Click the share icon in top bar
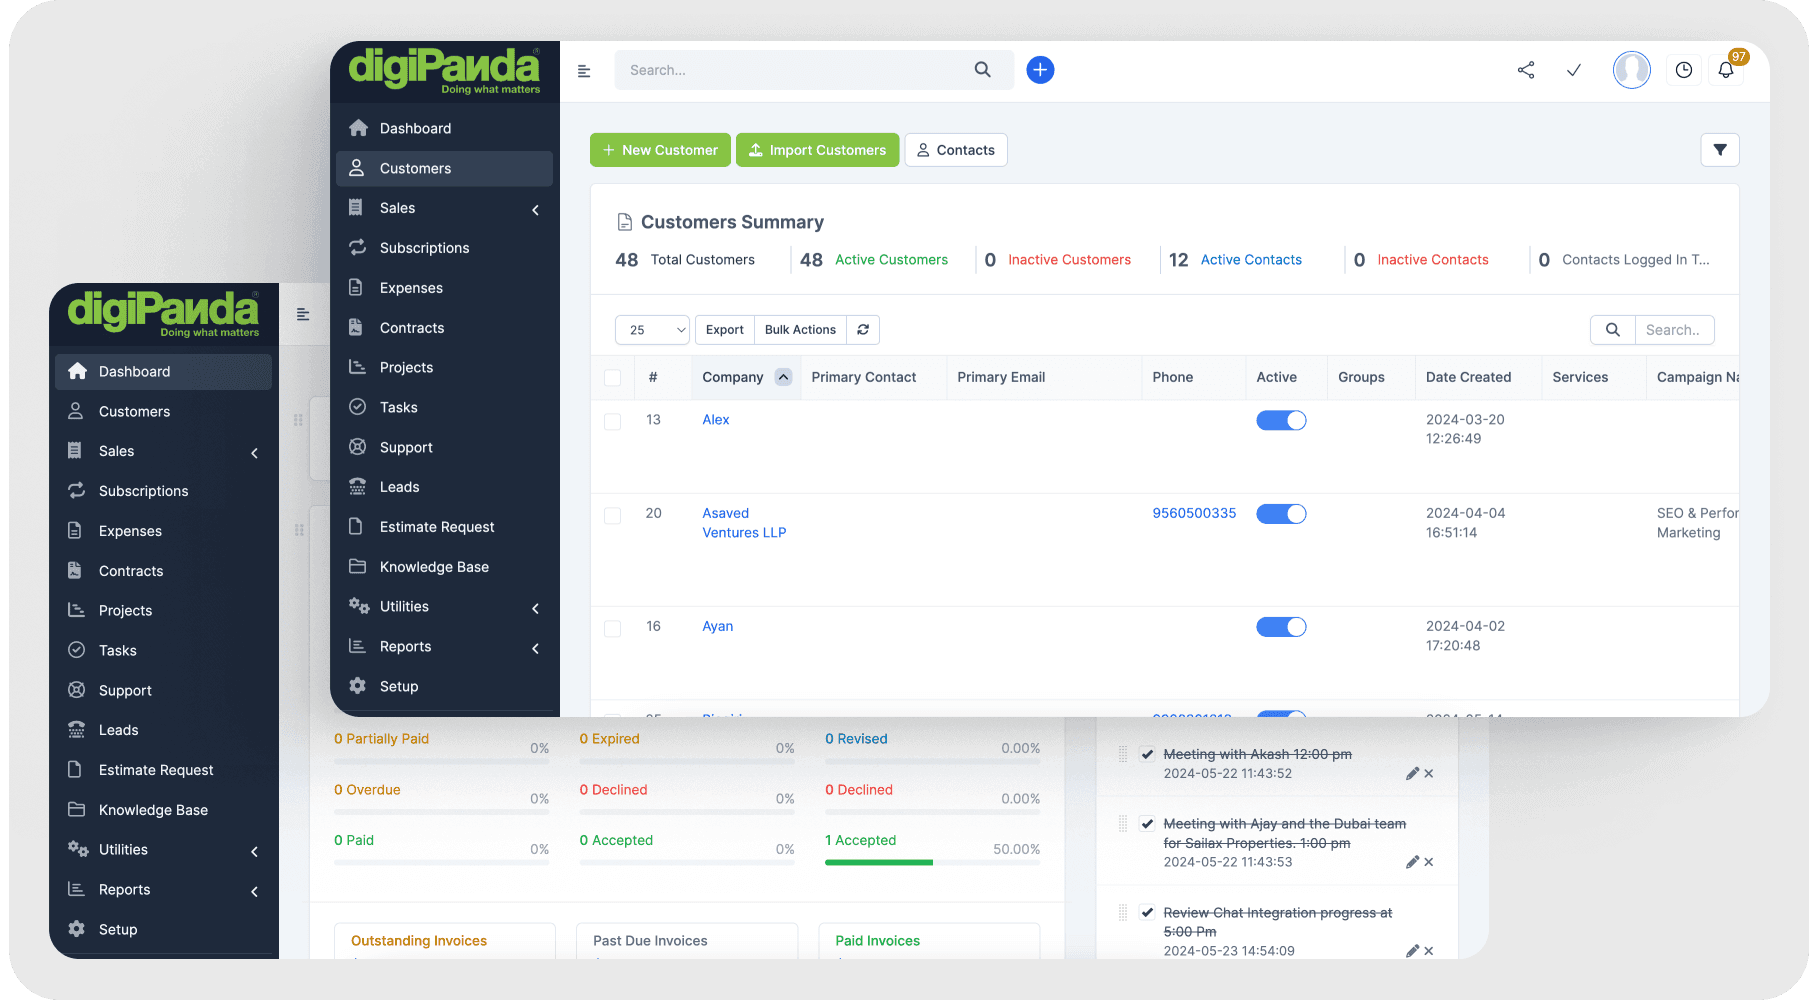This screenshot has height=1000, width=1809. [1526, 70]
